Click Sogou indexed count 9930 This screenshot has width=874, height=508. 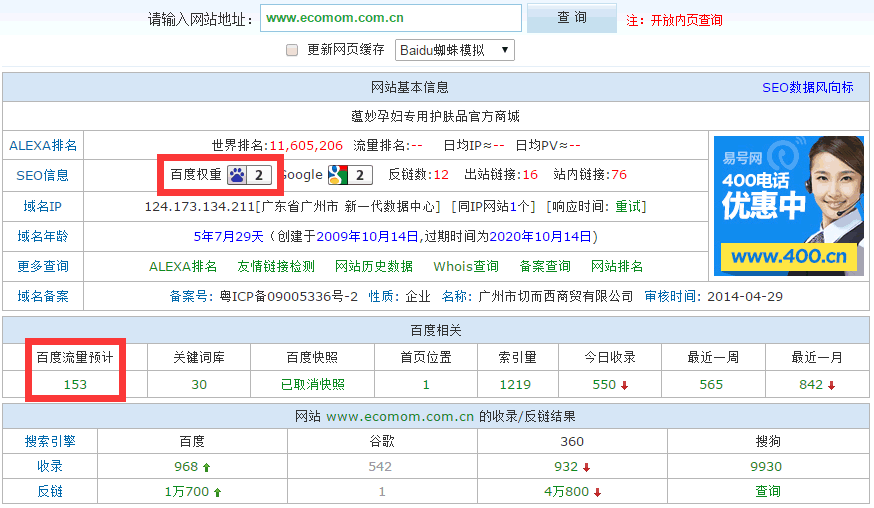click(x=766, y=467)
